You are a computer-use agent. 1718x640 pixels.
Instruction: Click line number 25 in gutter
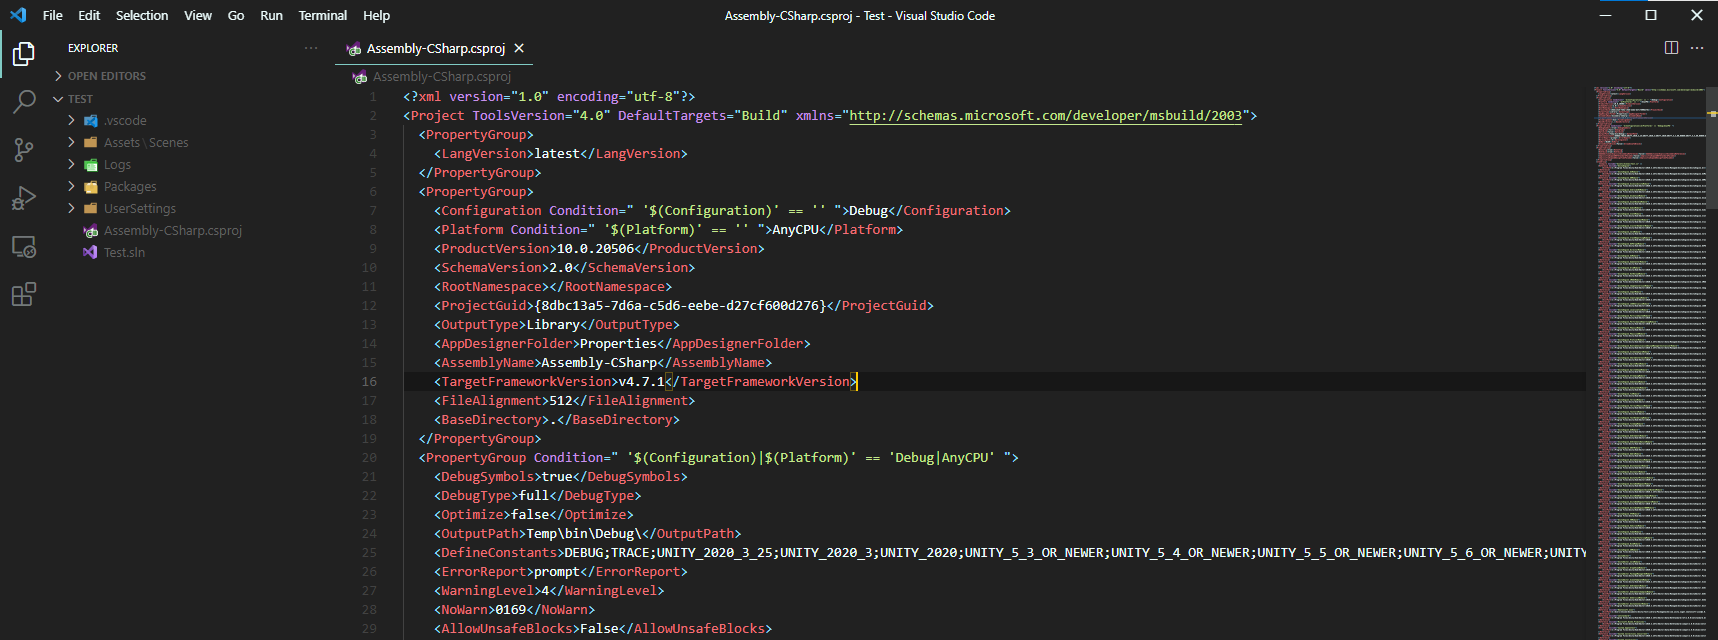(369, 553)
